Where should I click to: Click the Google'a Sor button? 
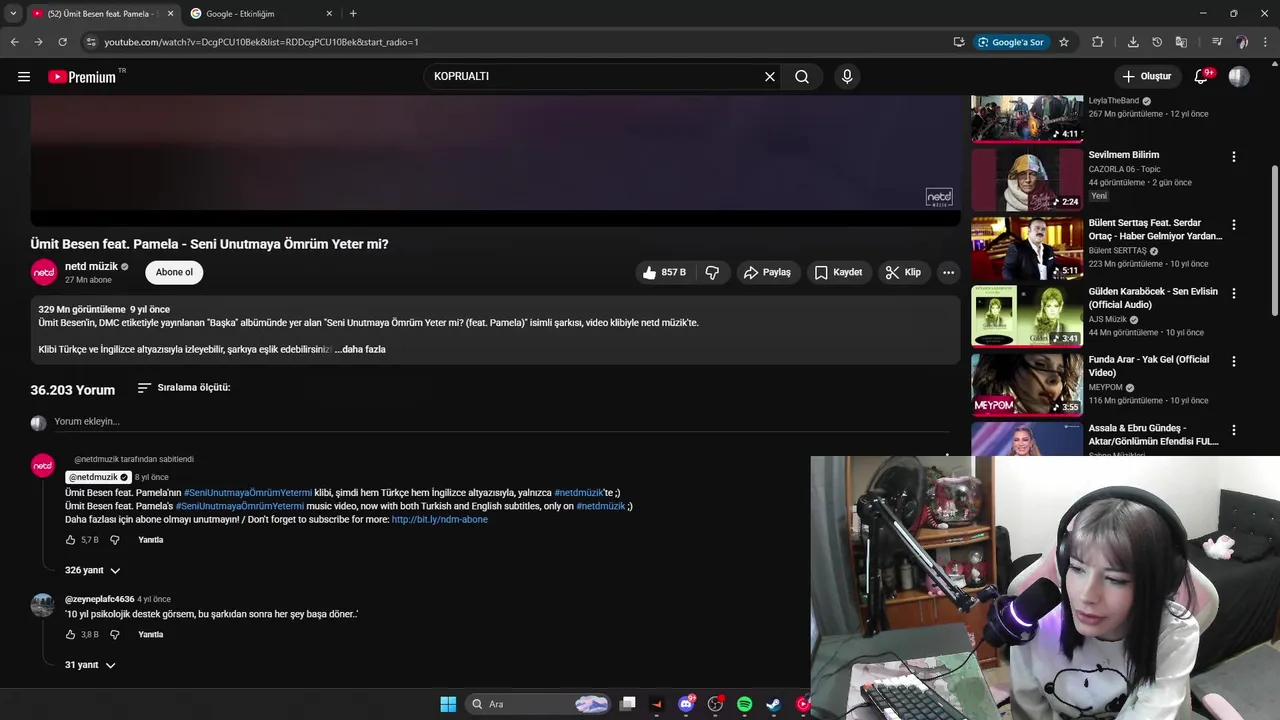point(1011,42)
